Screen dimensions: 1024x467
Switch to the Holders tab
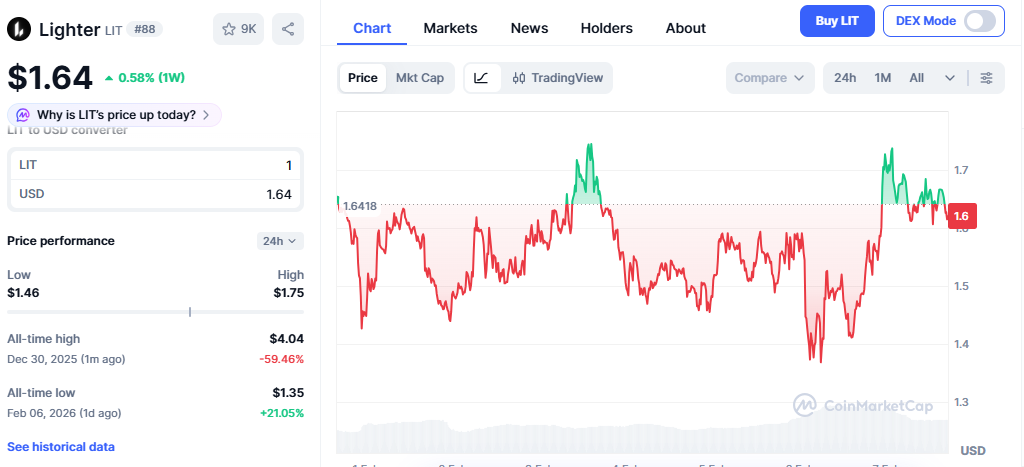(x=606, y=28)
